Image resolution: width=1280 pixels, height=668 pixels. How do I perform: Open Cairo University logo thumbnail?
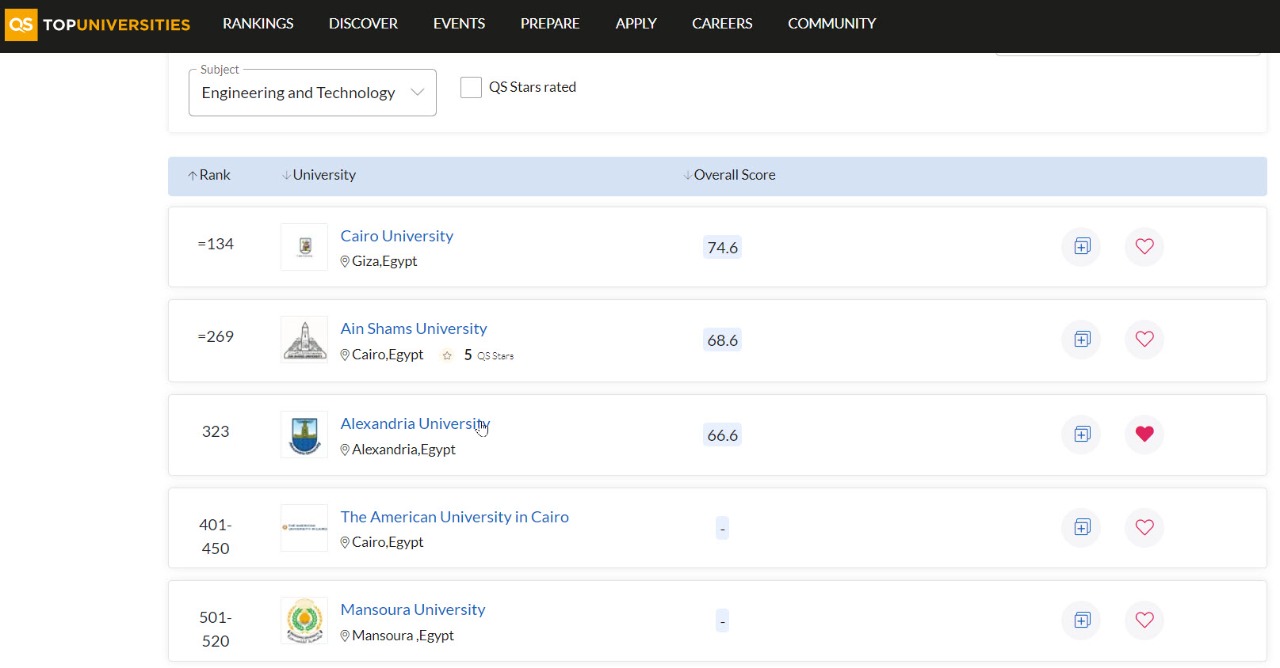click(x=304, y=247)
